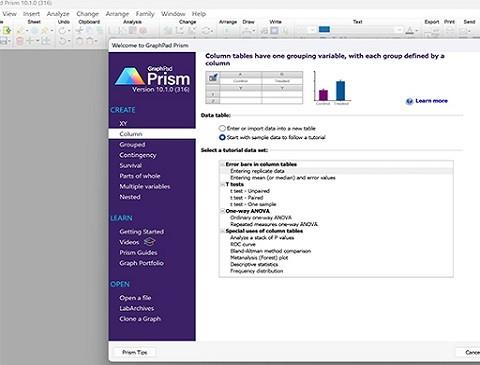Click the Send icon in toolbar
The width and height of the screenshot is (480, 365).
coord(463,31)
